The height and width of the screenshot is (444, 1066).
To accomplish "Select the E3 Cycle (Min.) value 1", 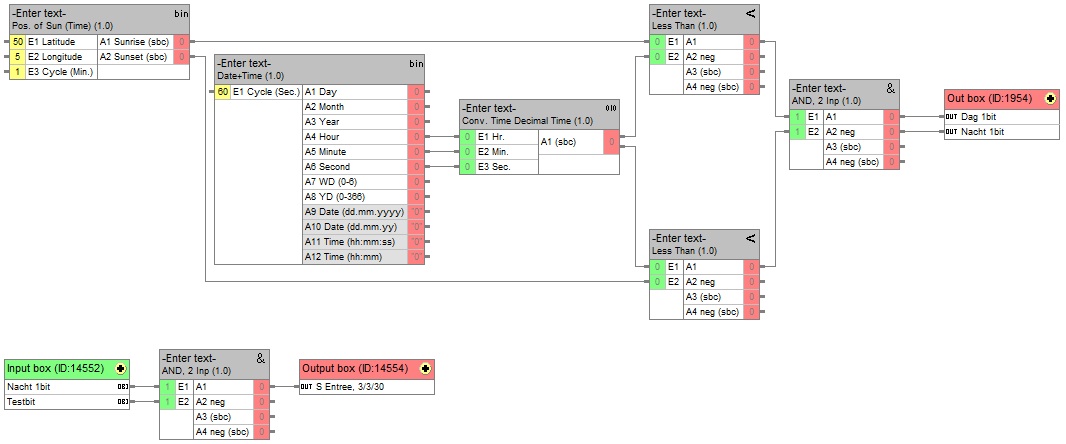I will pyautogui.click(x=18, y=72).
